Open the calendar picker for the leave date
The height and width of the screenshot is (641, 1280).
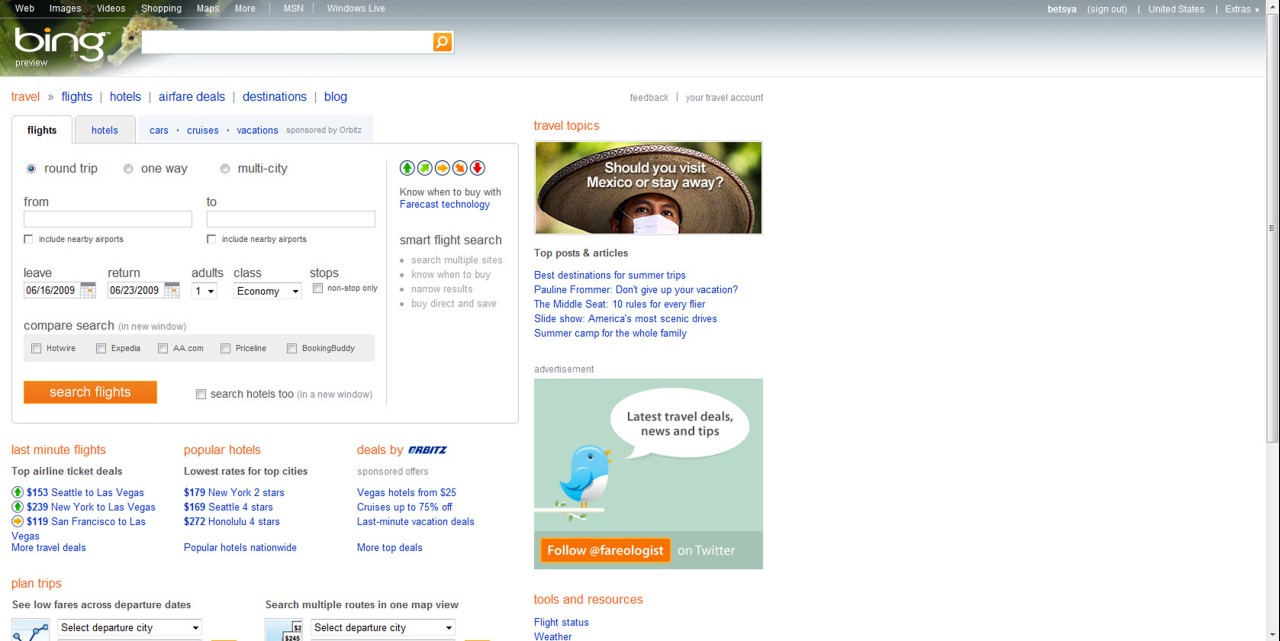pyautogui.click(x=88, y=290)
